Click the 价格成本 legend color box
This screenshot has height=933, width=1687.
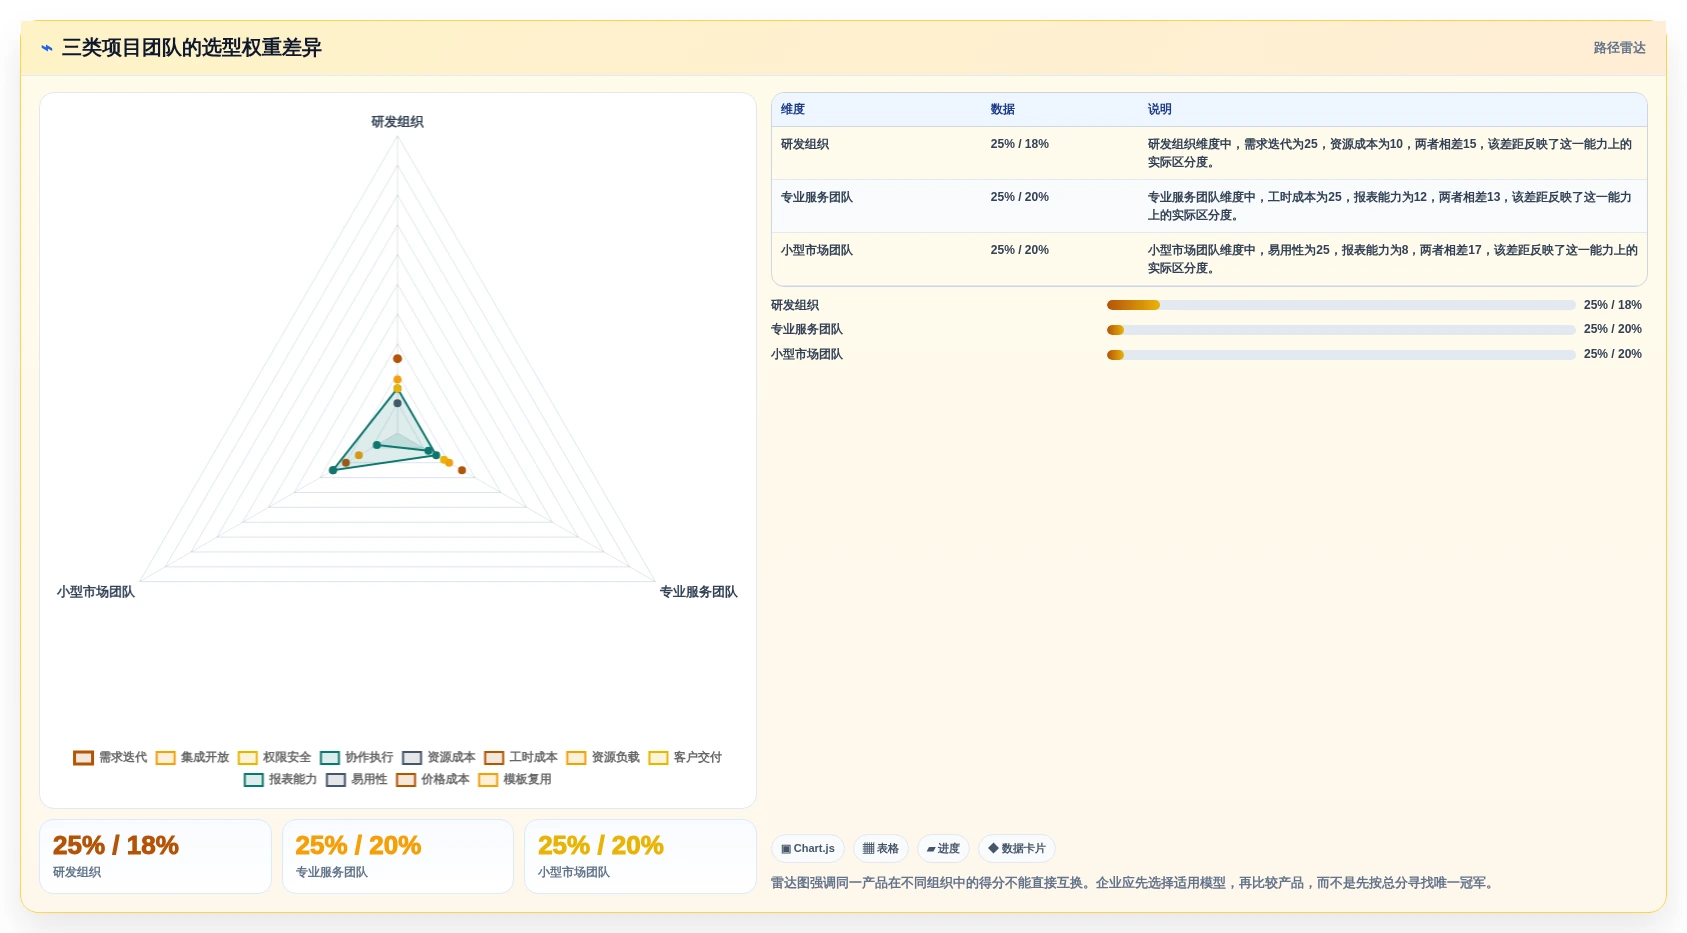[x=406, y=780]
